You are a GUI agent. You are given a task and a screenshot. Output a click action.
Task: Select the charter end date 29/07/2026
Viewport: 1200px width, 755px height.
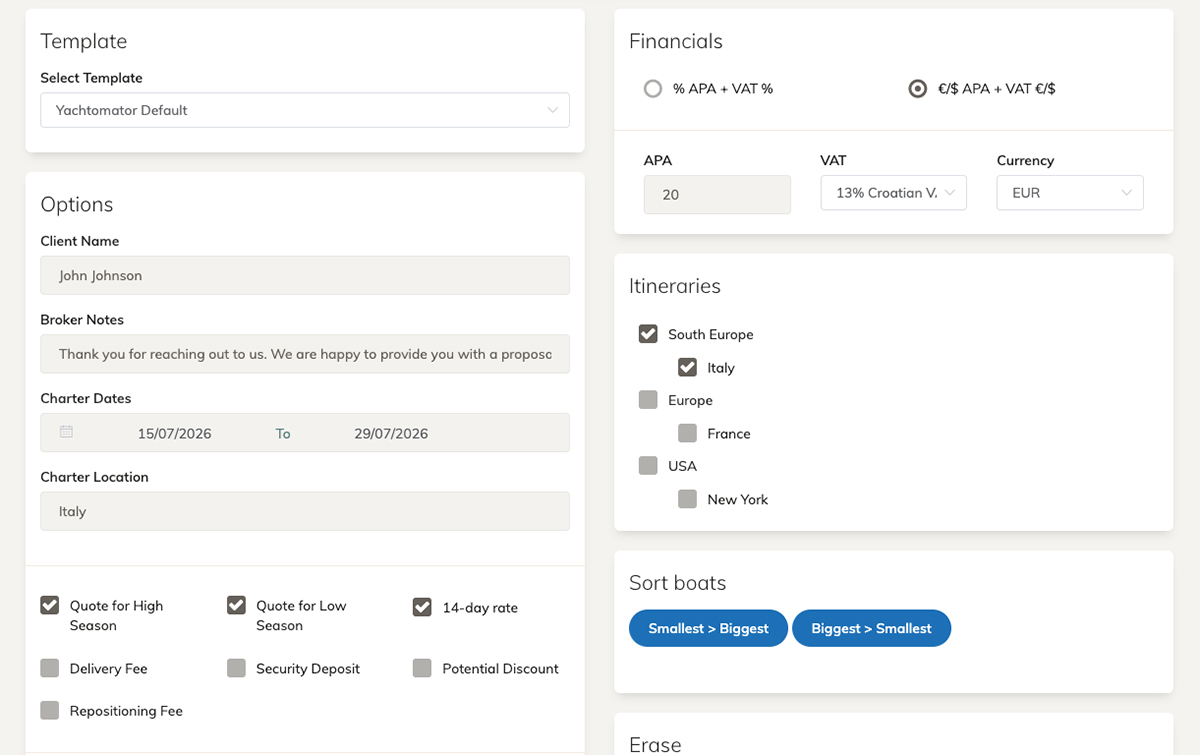[x=391, y=433]
